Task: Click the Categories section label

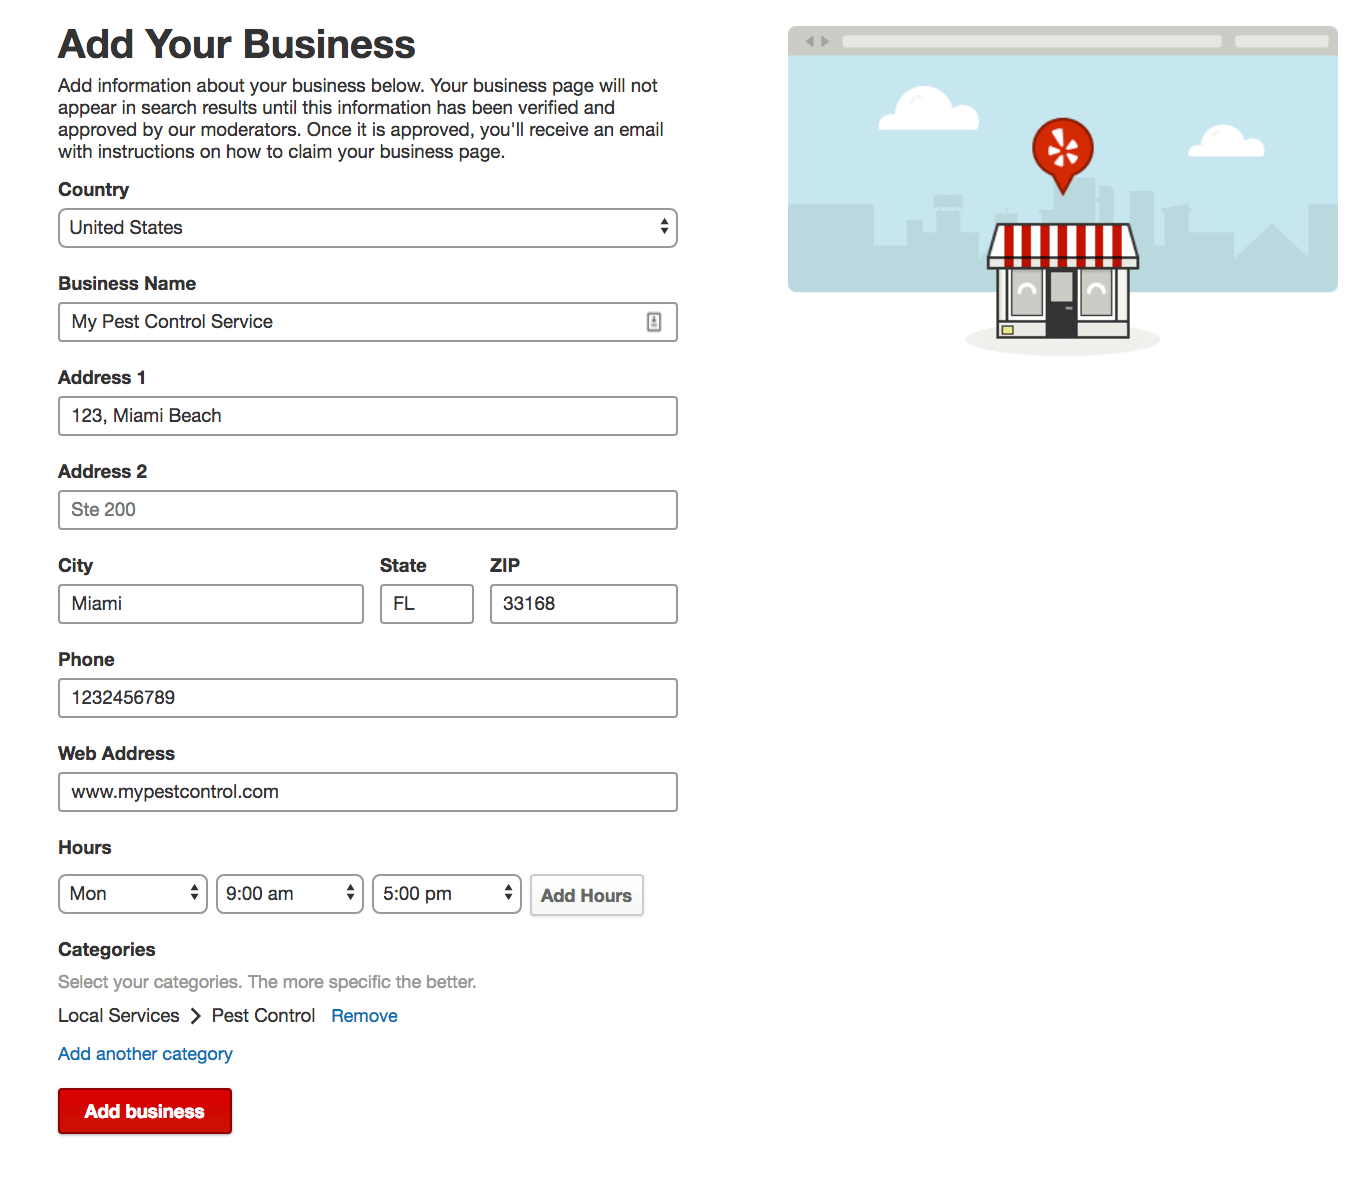Action: (107, 950)
